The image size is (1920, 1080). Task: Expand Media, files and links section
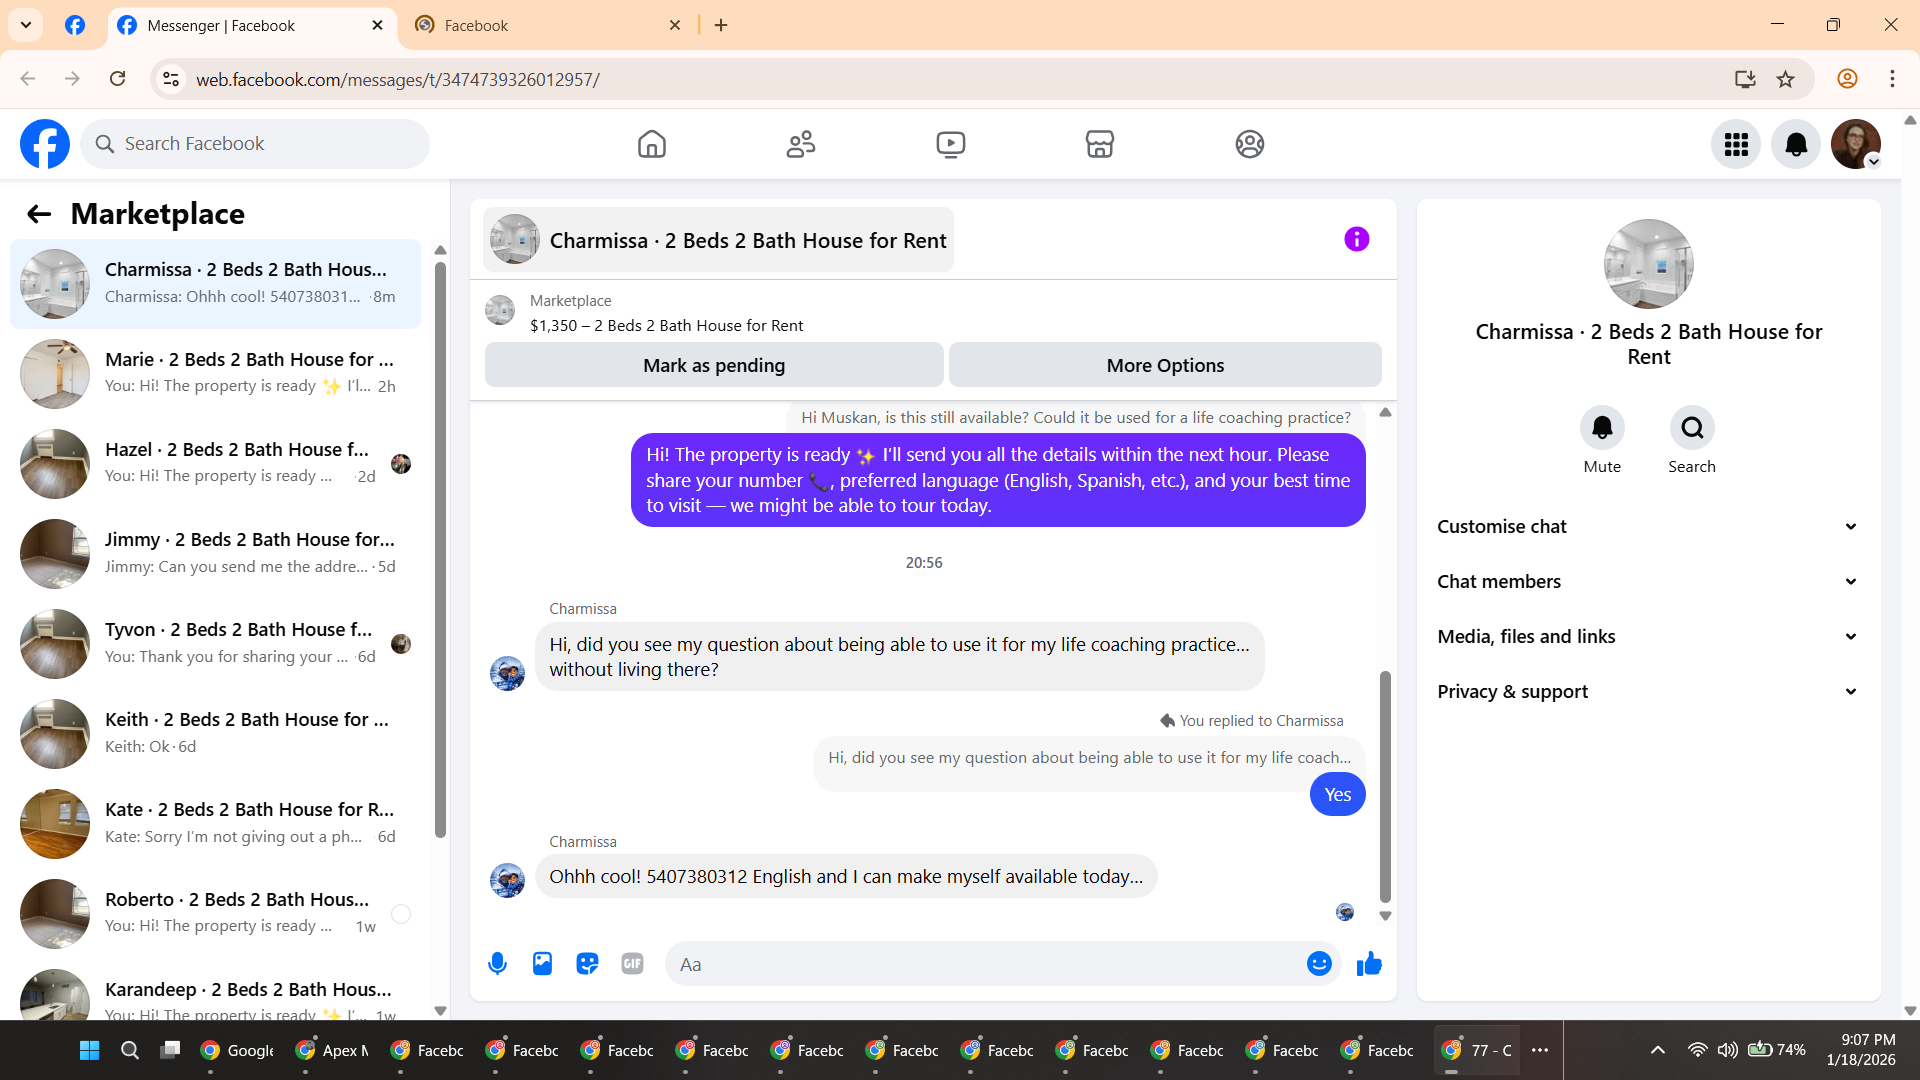coord(1648,637)
